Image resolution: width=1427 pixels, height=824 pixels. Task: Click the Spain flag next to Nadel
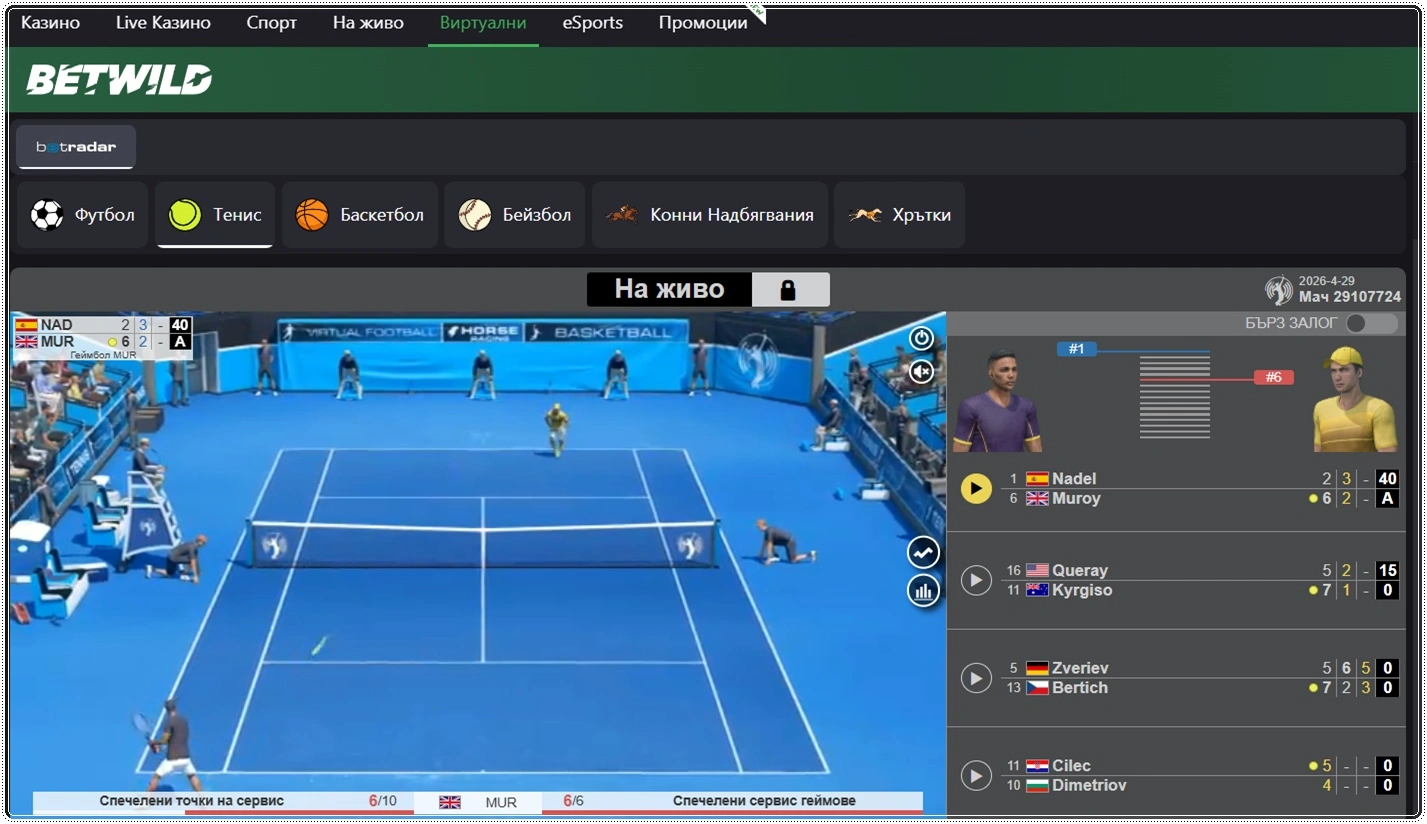coord(1037,479)
